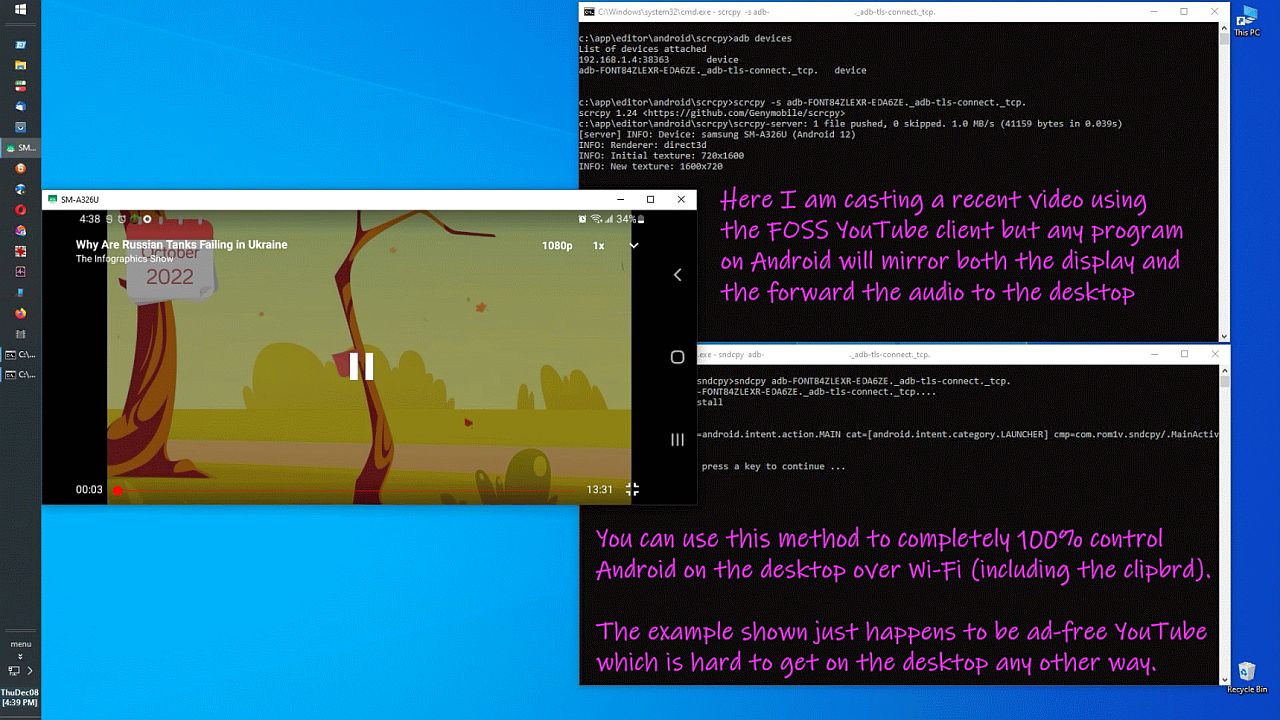
Task: Click the scrcpy cmd.exe title bar icon
Action: (x=589, y=12)
